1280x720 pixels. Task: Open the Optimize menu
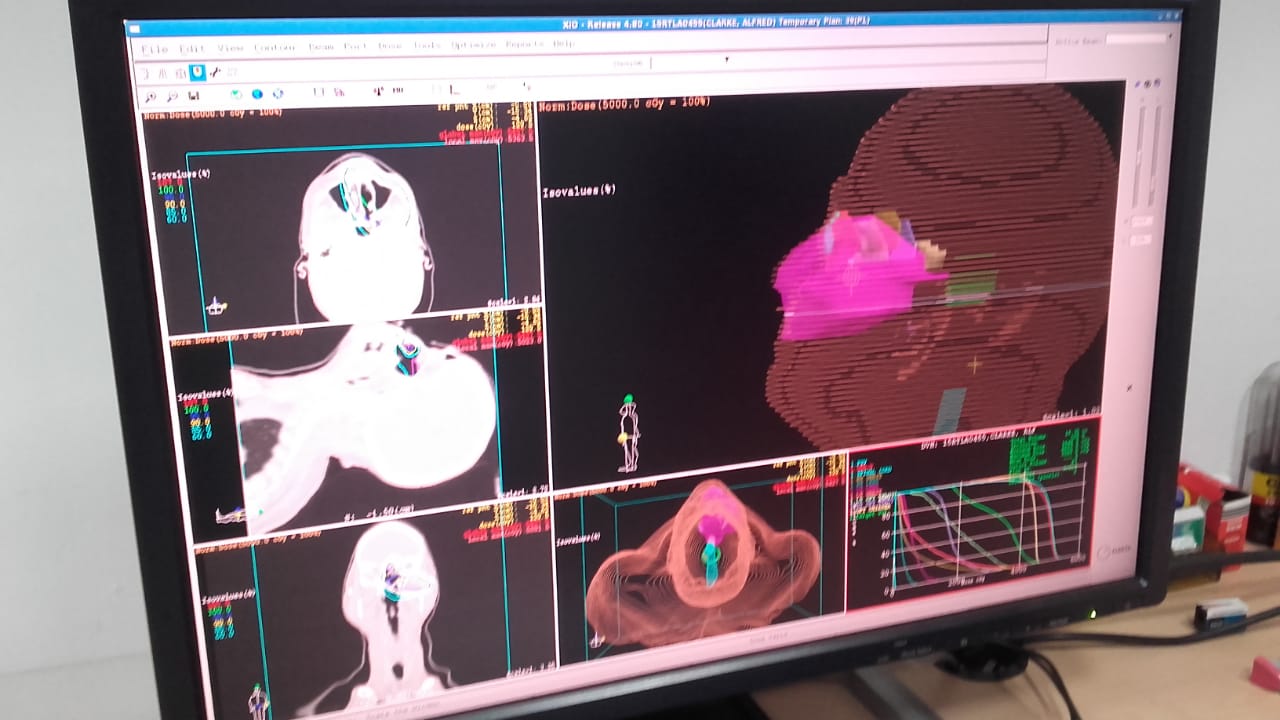pos(472,45)
